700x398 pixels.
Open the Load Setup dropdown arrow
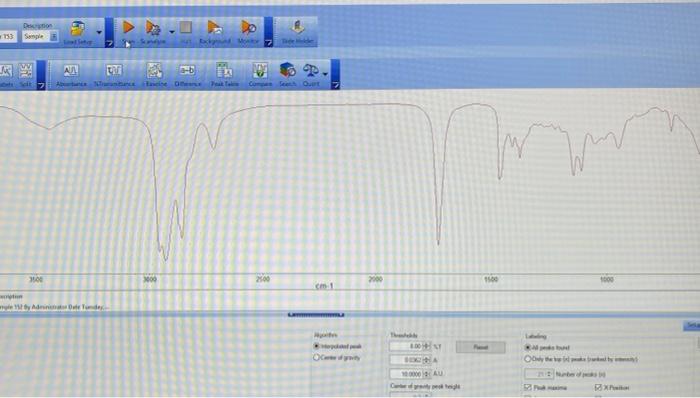click(99, 33)
